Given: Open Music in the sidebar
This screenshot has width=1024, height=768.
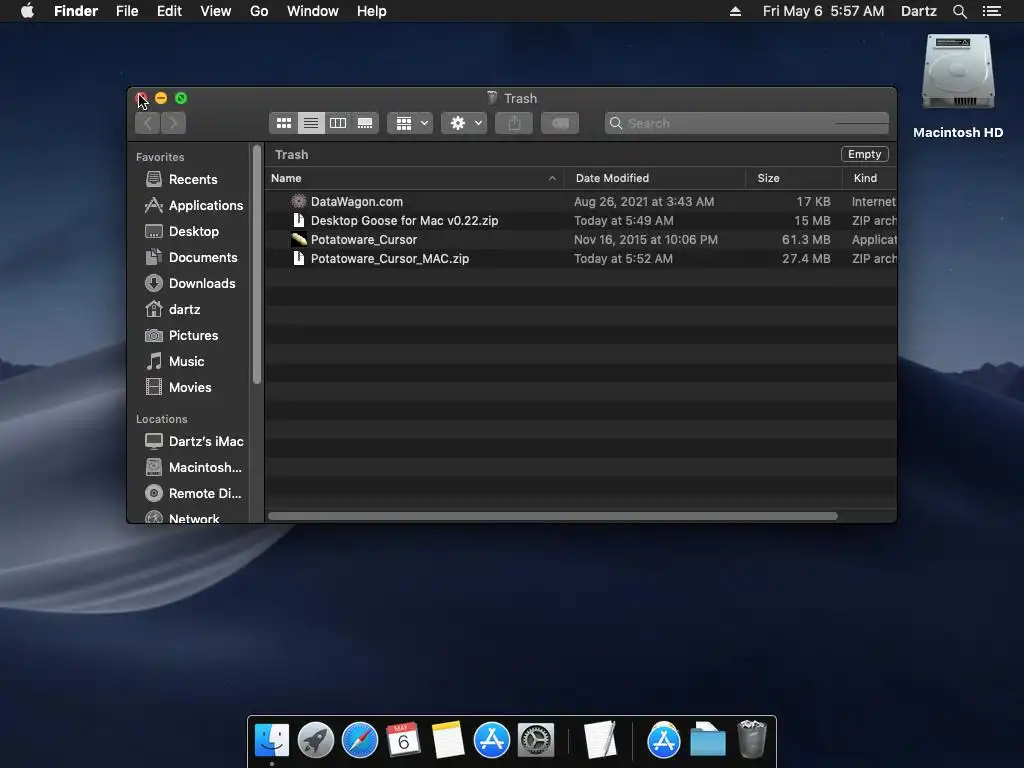Looking at the screenshot, I should [x=189, y=361].
